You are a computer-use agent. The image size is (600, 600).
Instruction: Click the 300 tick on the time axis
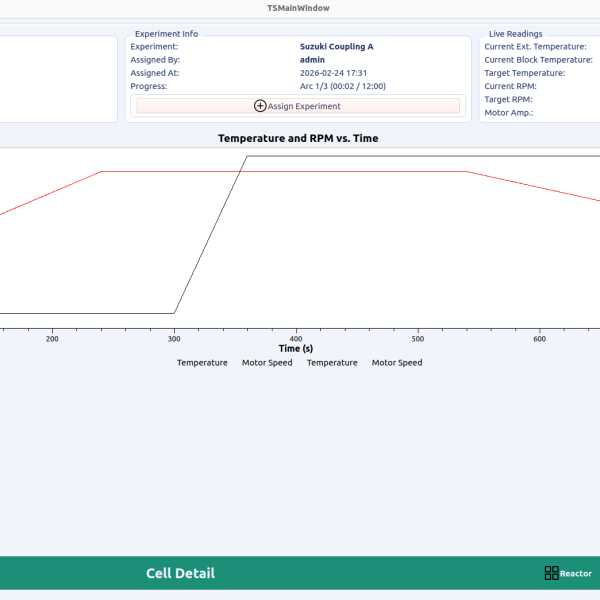tap(174, 339)
